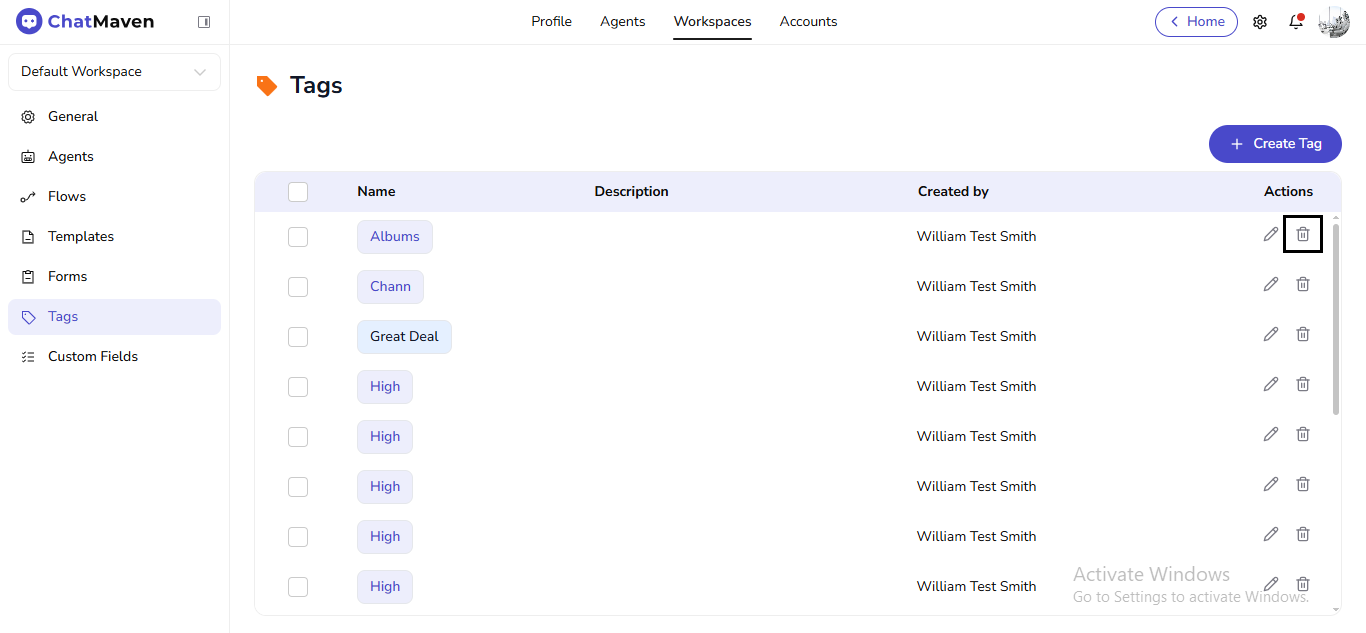This screenshot has height=633, width=1366.
Task: Go to the Accounts tab
Action: (x=808, y=22)
